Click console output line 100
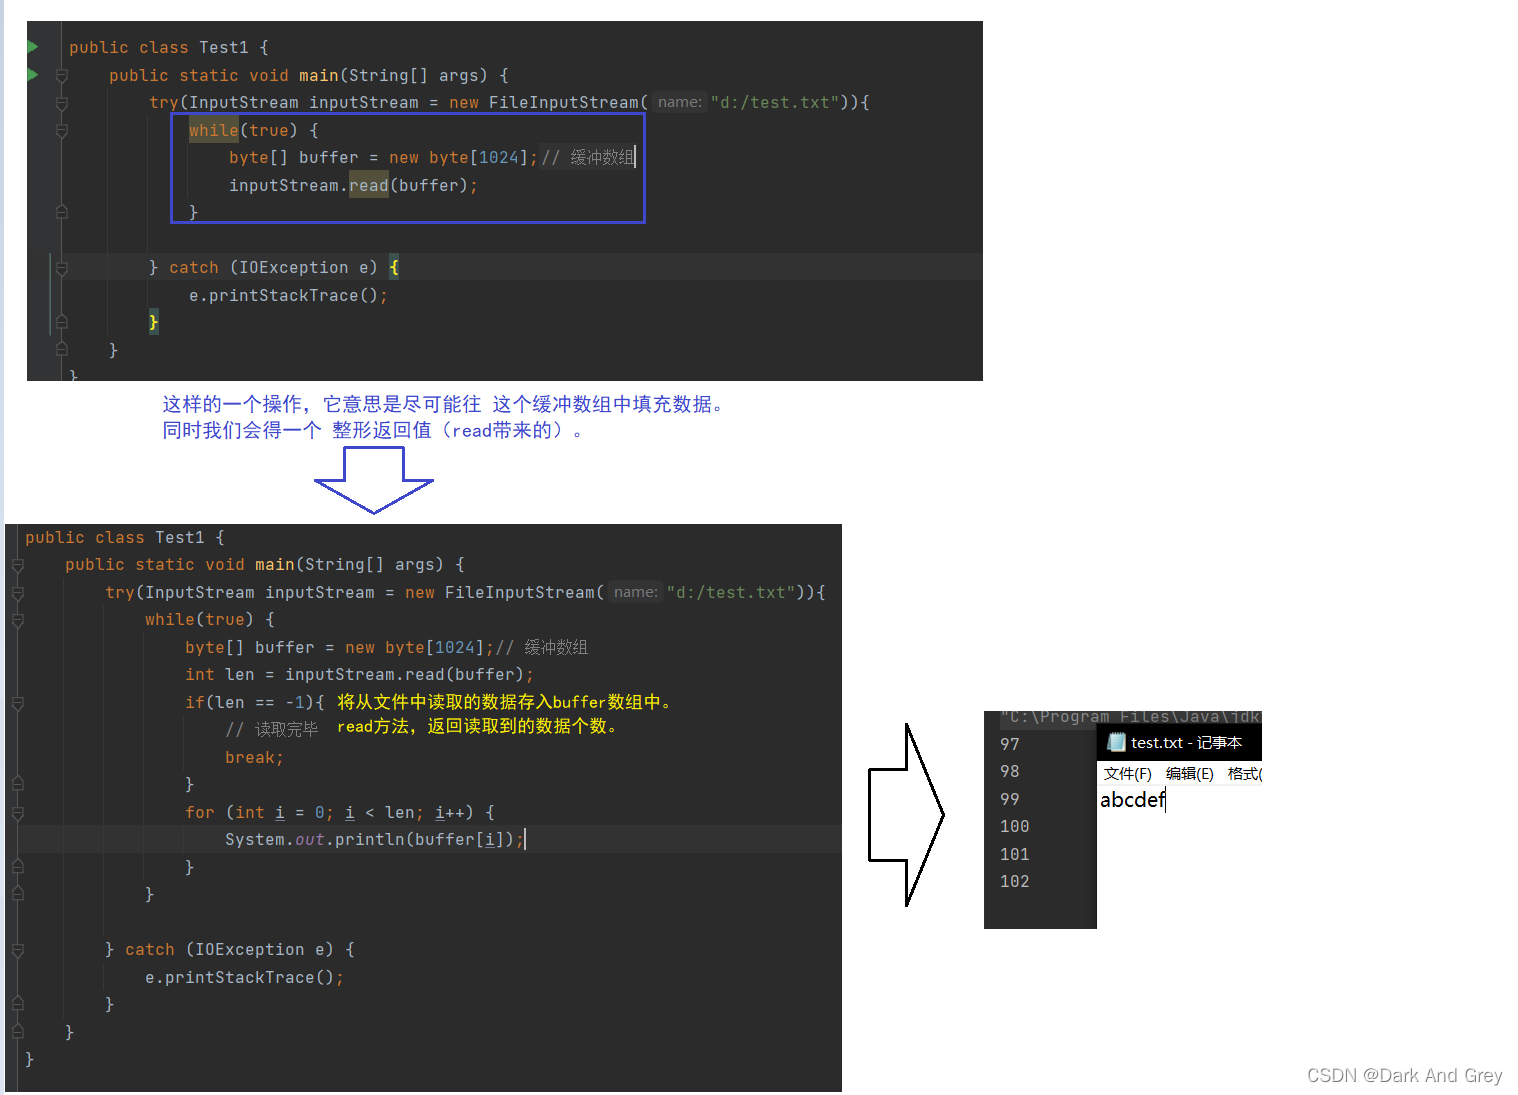The height and width of the screenshot is (1095, 1518). tap(1015, 827)
